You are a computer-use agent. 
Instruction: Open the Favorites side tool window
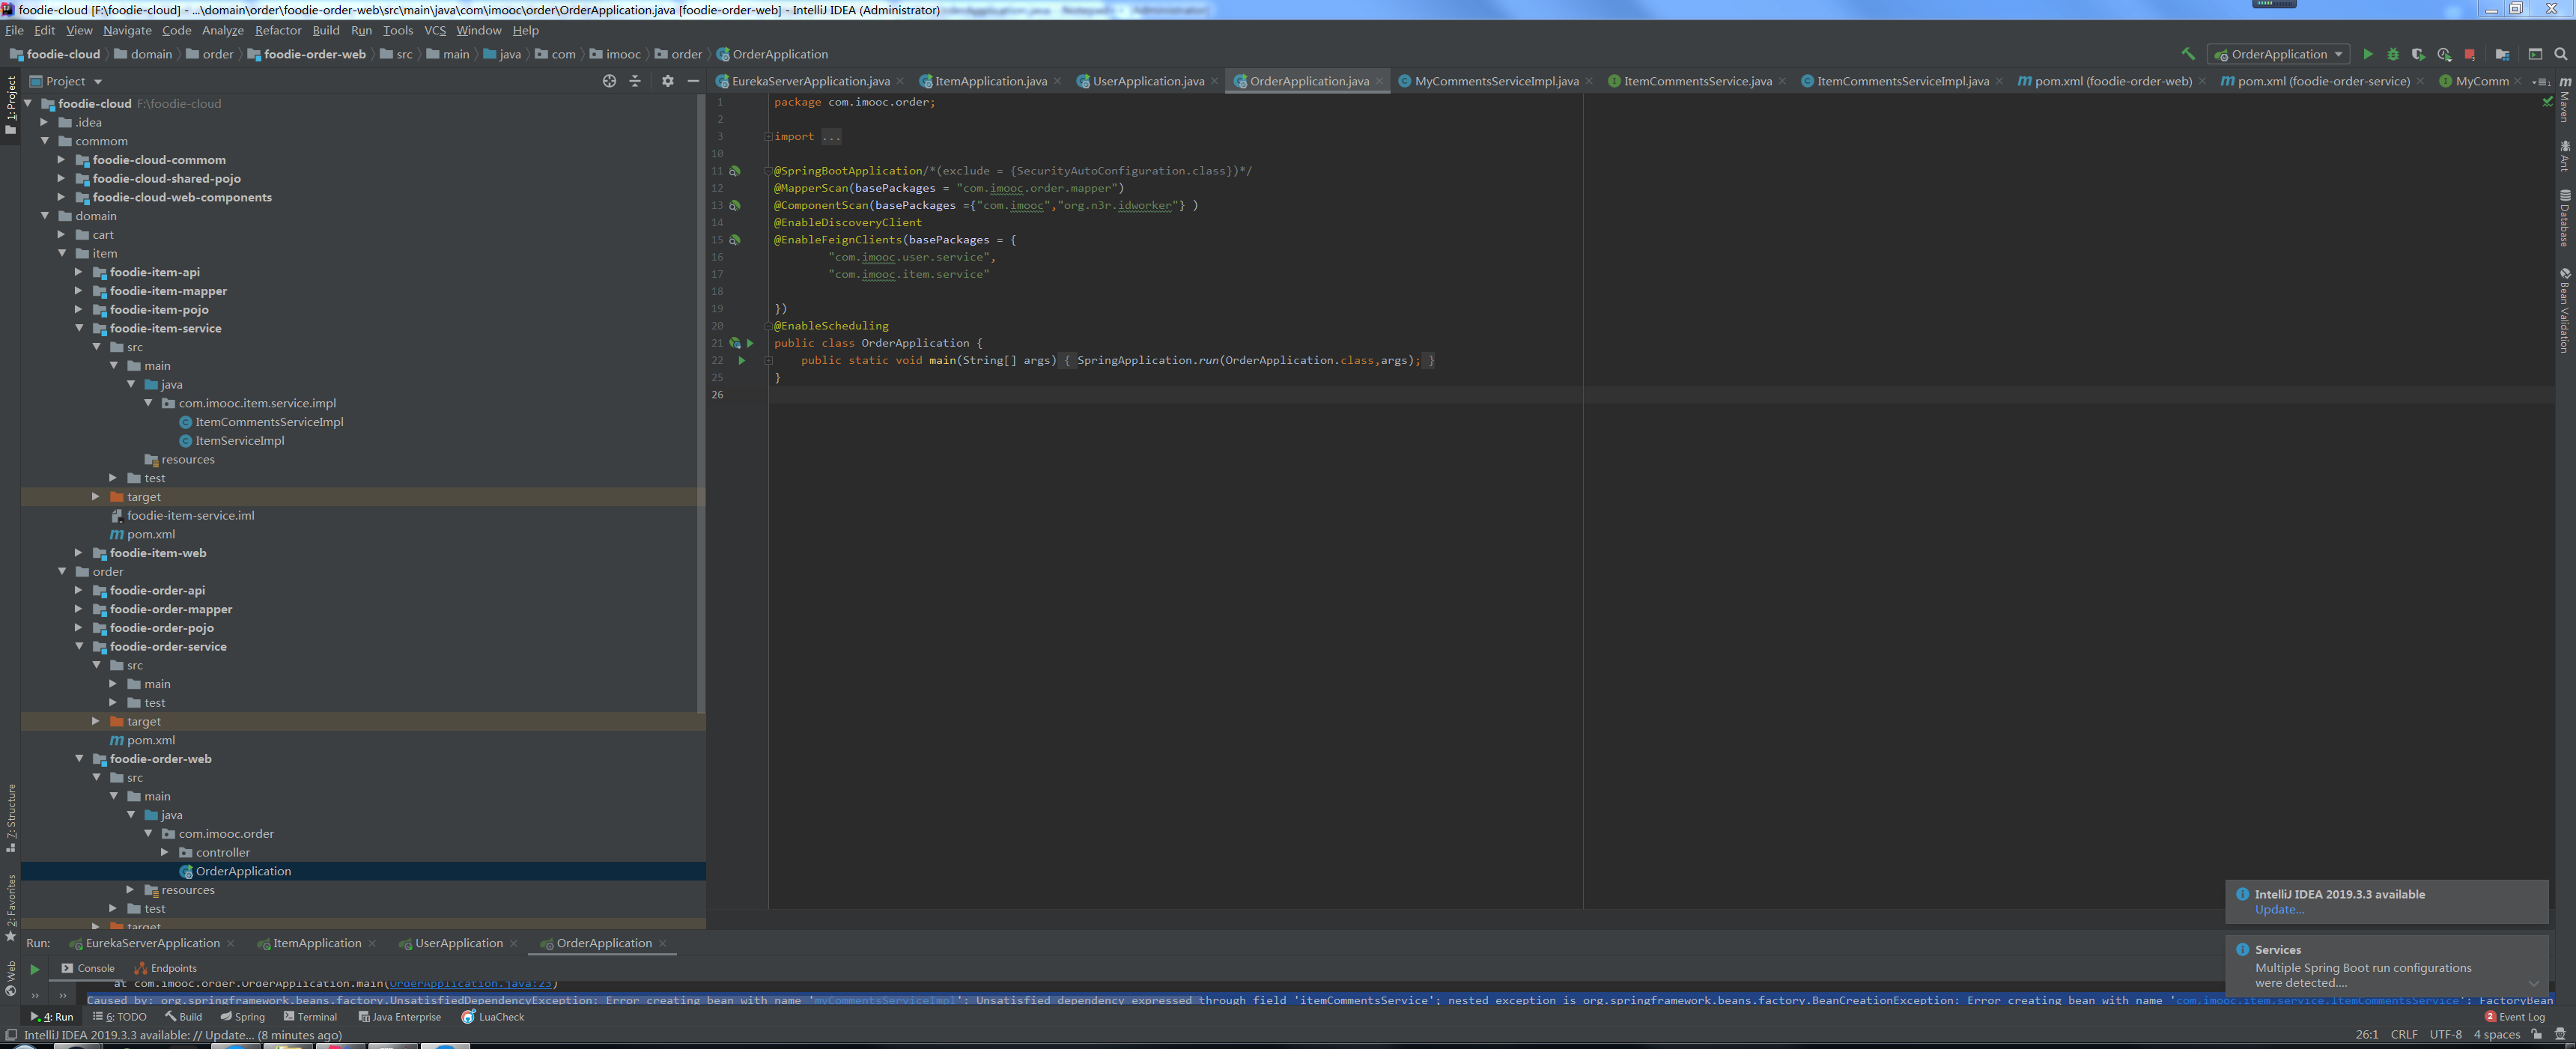point(11,908)
